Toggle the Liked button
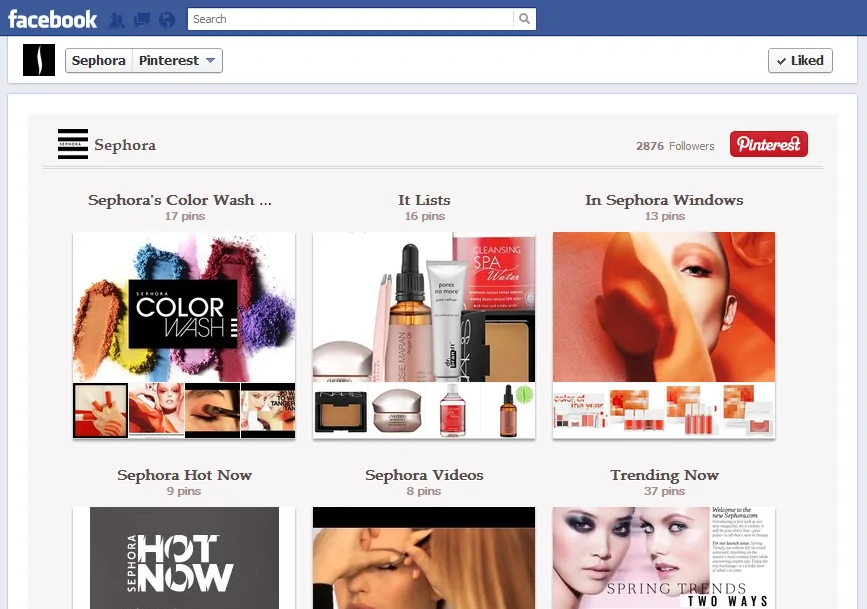 [x=800, y=60]
